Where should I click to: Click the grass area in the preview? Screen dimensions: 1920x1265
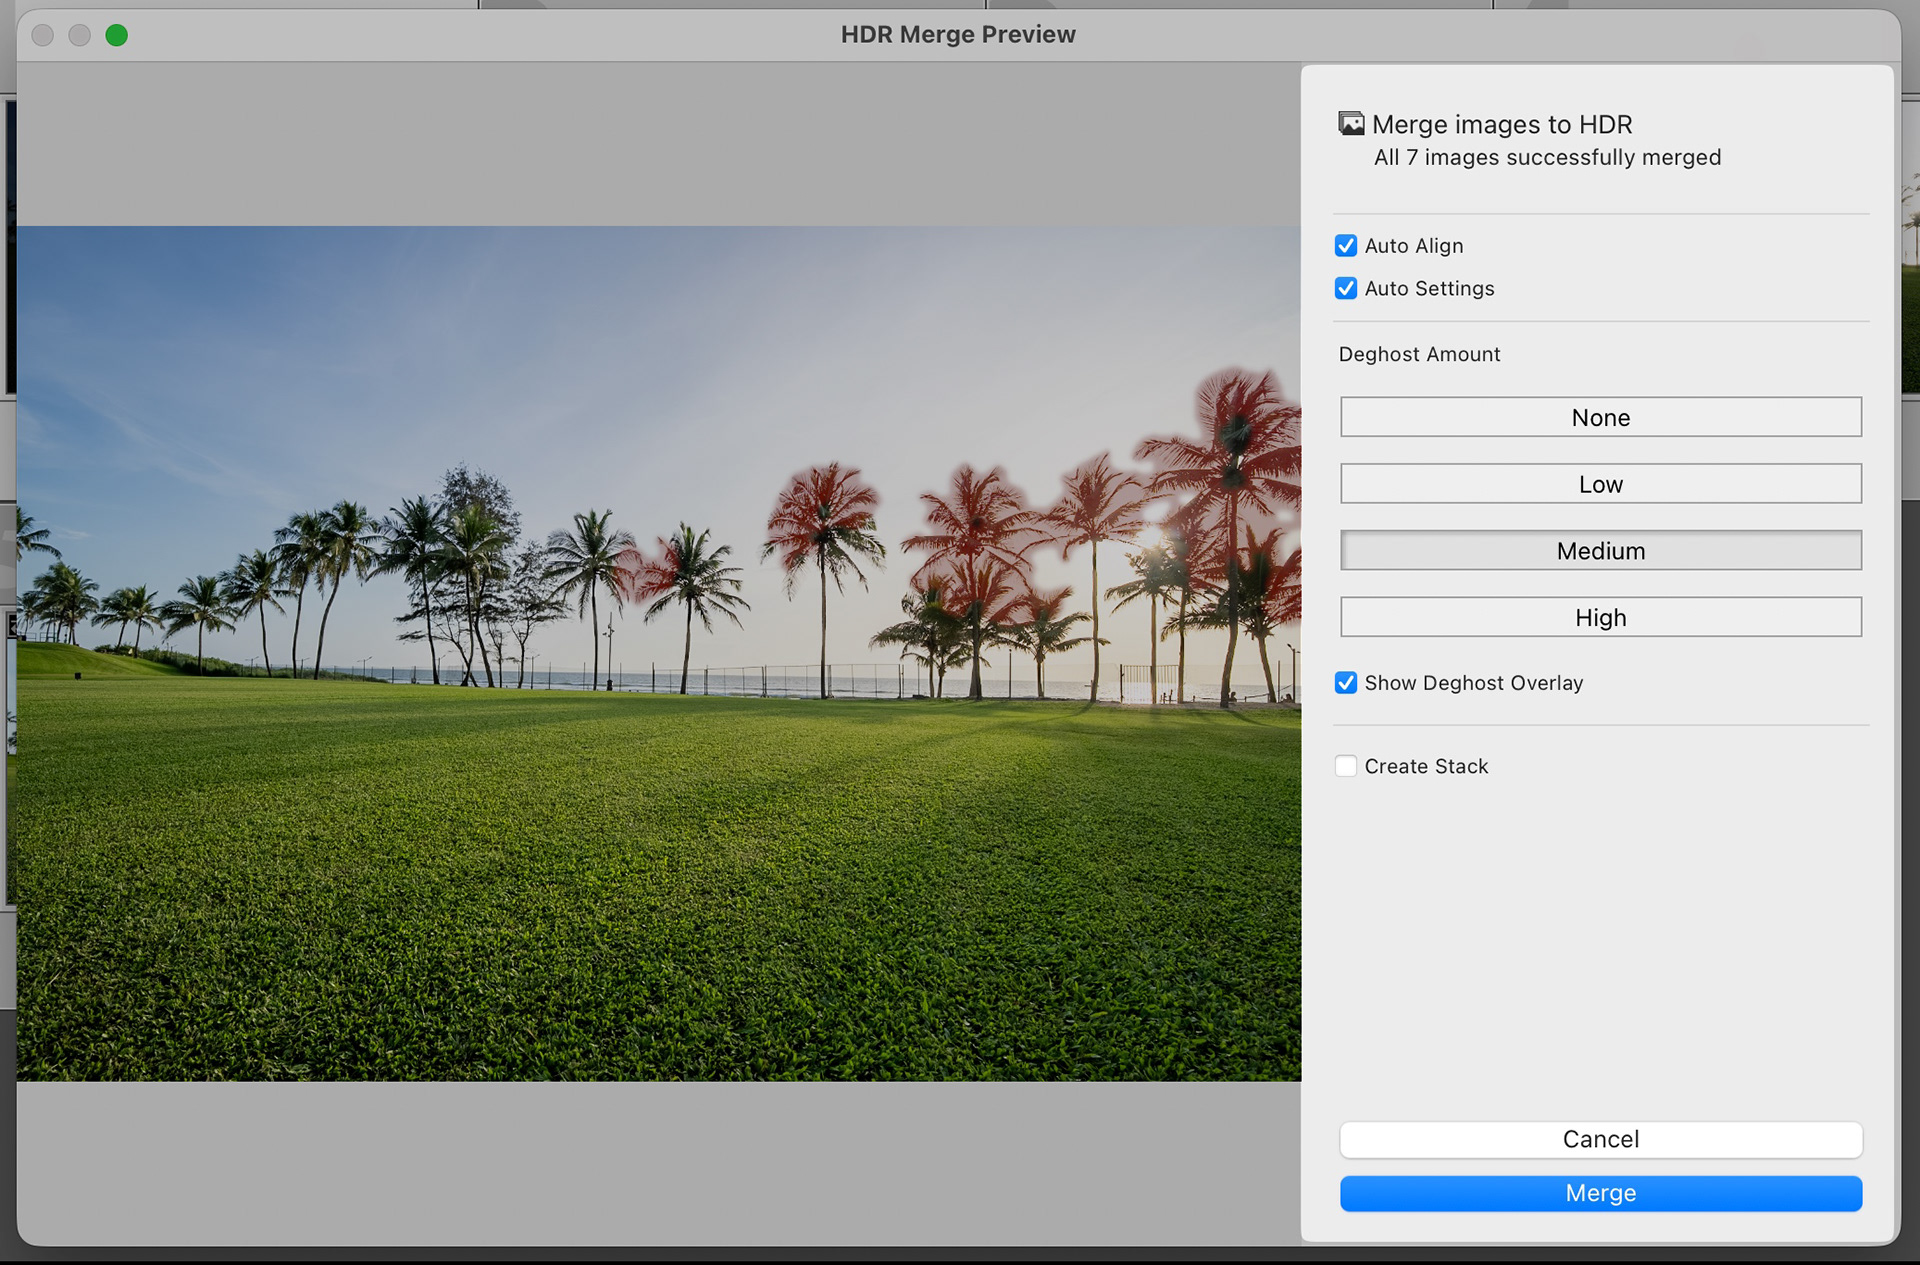point(640,880)
